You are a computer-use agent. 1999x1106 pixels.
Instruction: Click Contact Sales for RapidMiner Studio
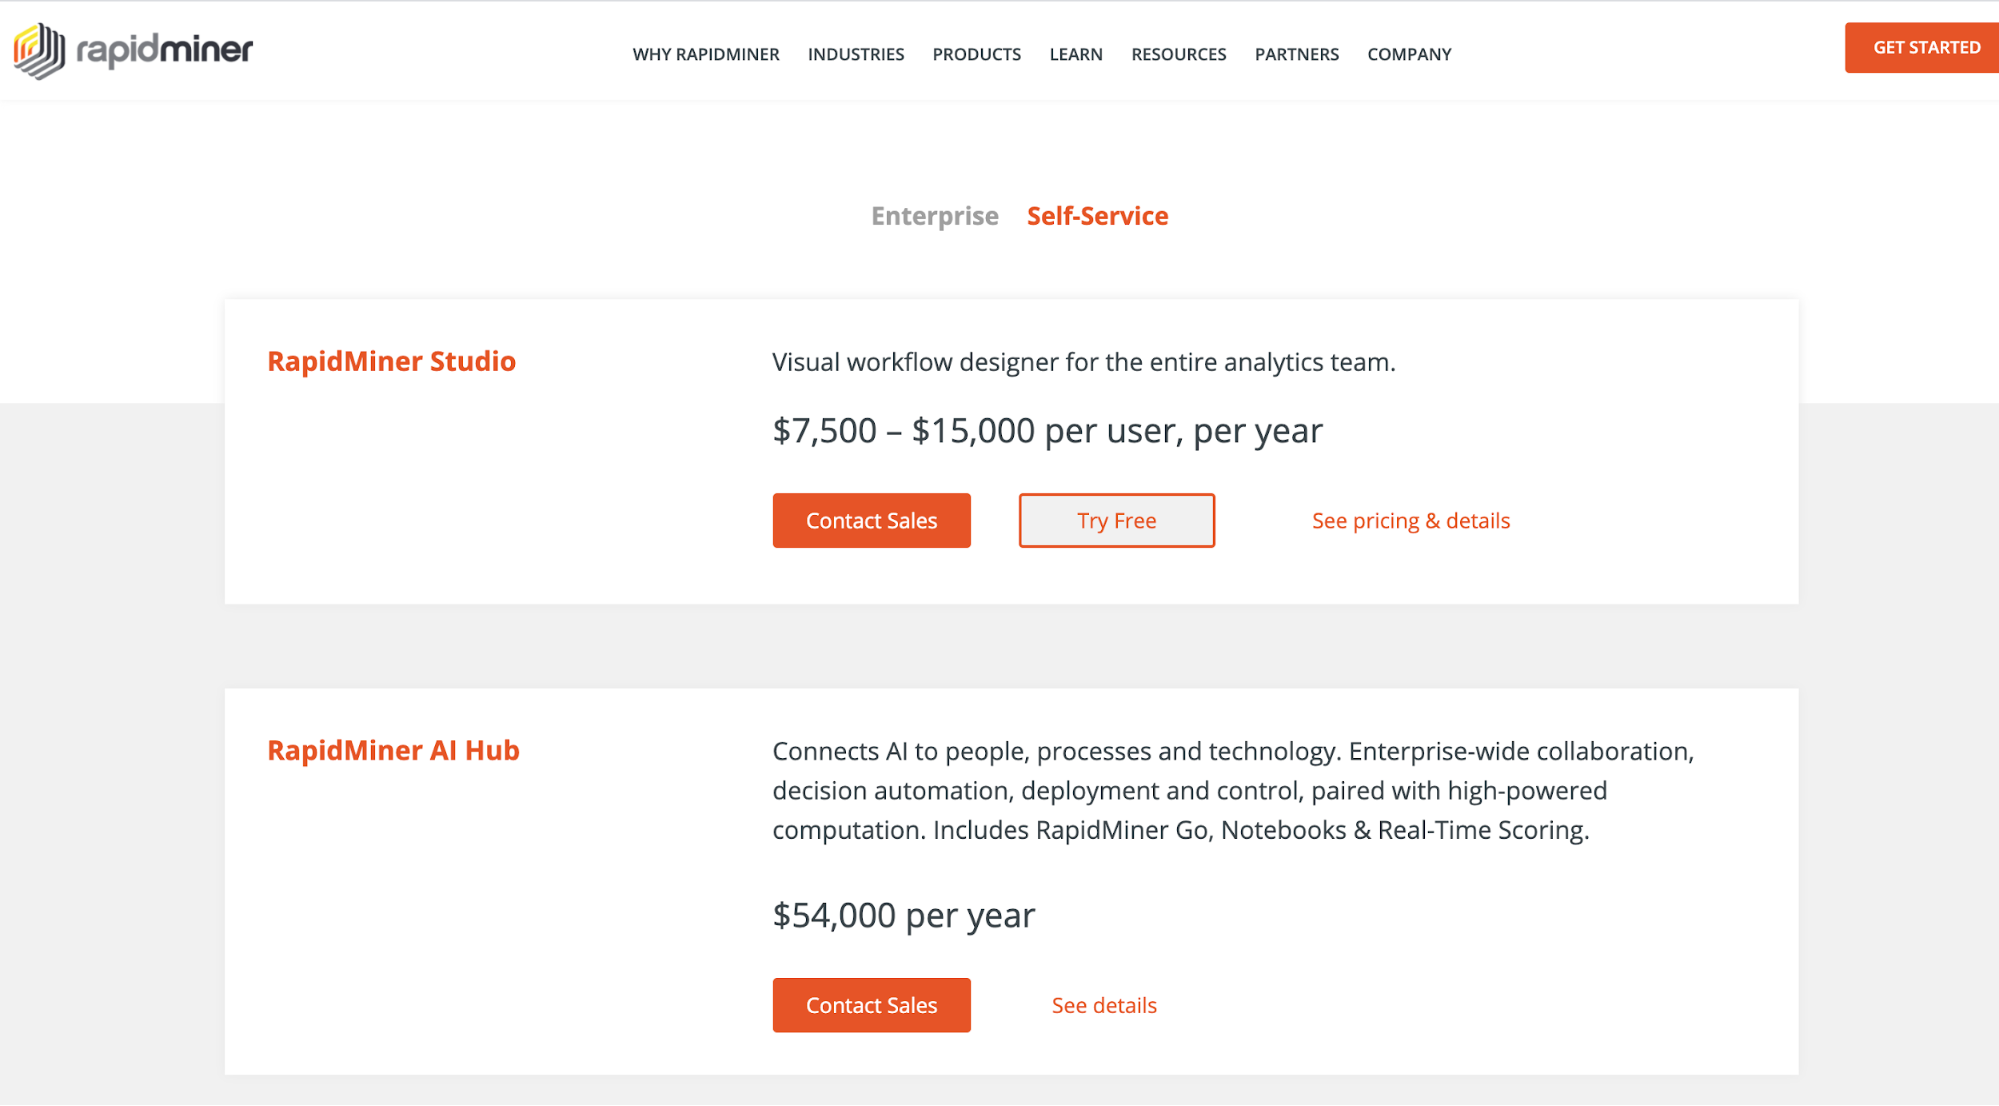871,520
